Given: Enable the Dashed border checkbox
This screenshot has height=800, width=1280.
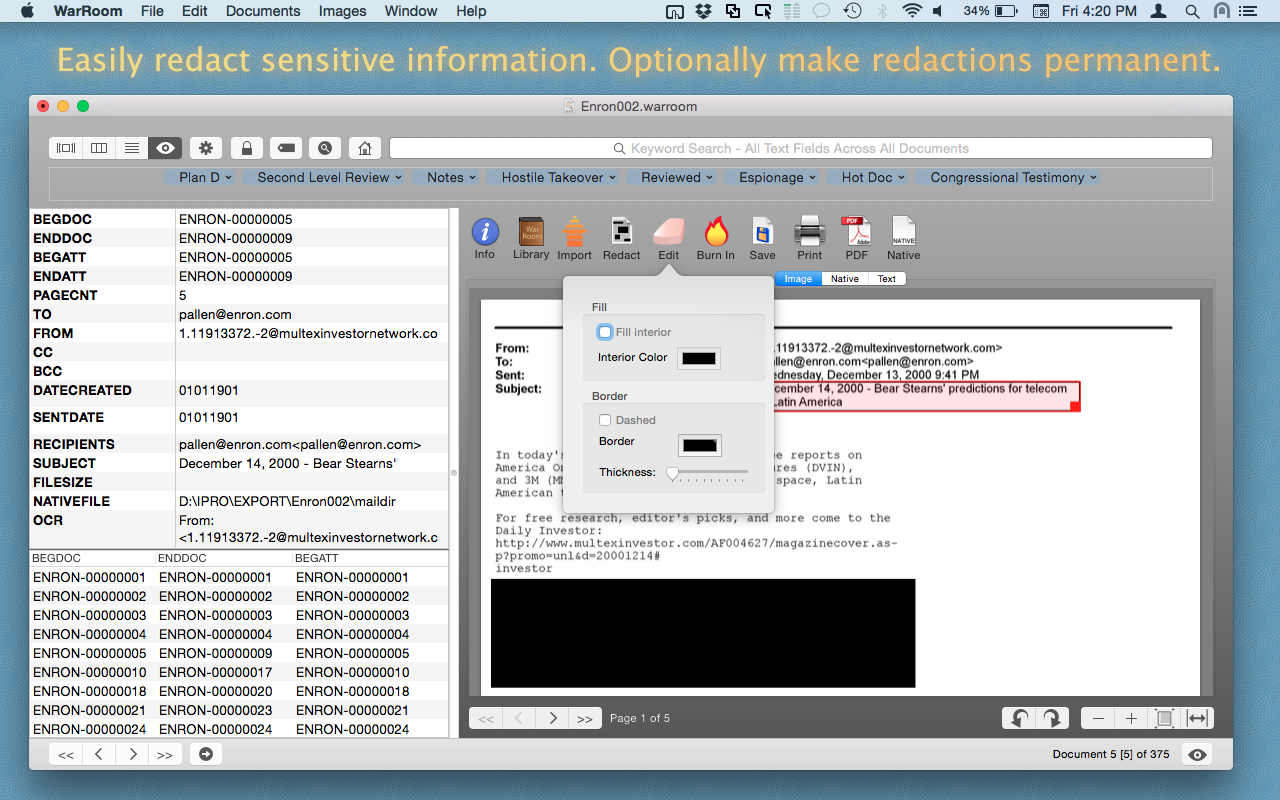Looking at the screenshot, I should (x=605, y=420).
